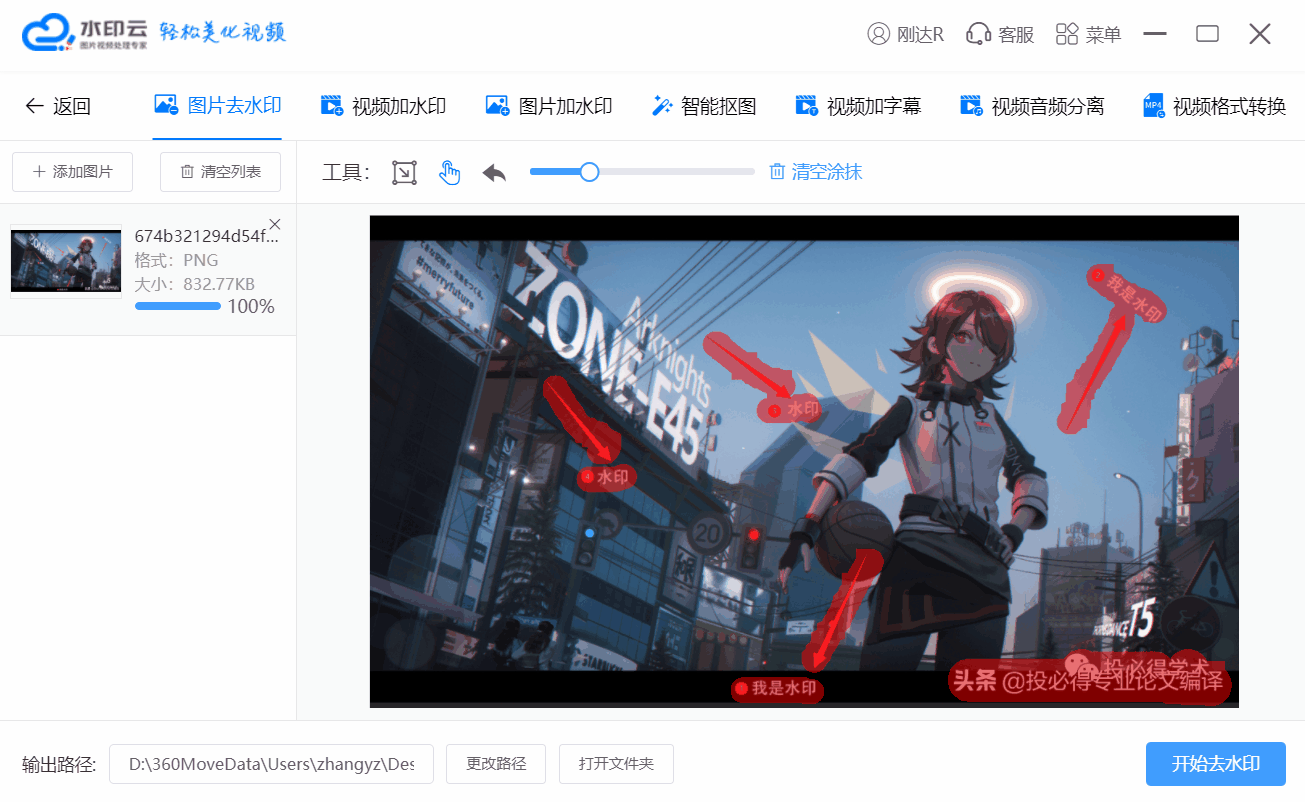Click the 视频加字幕 tab icon
1305x802 pixels.
pos(807,105)
